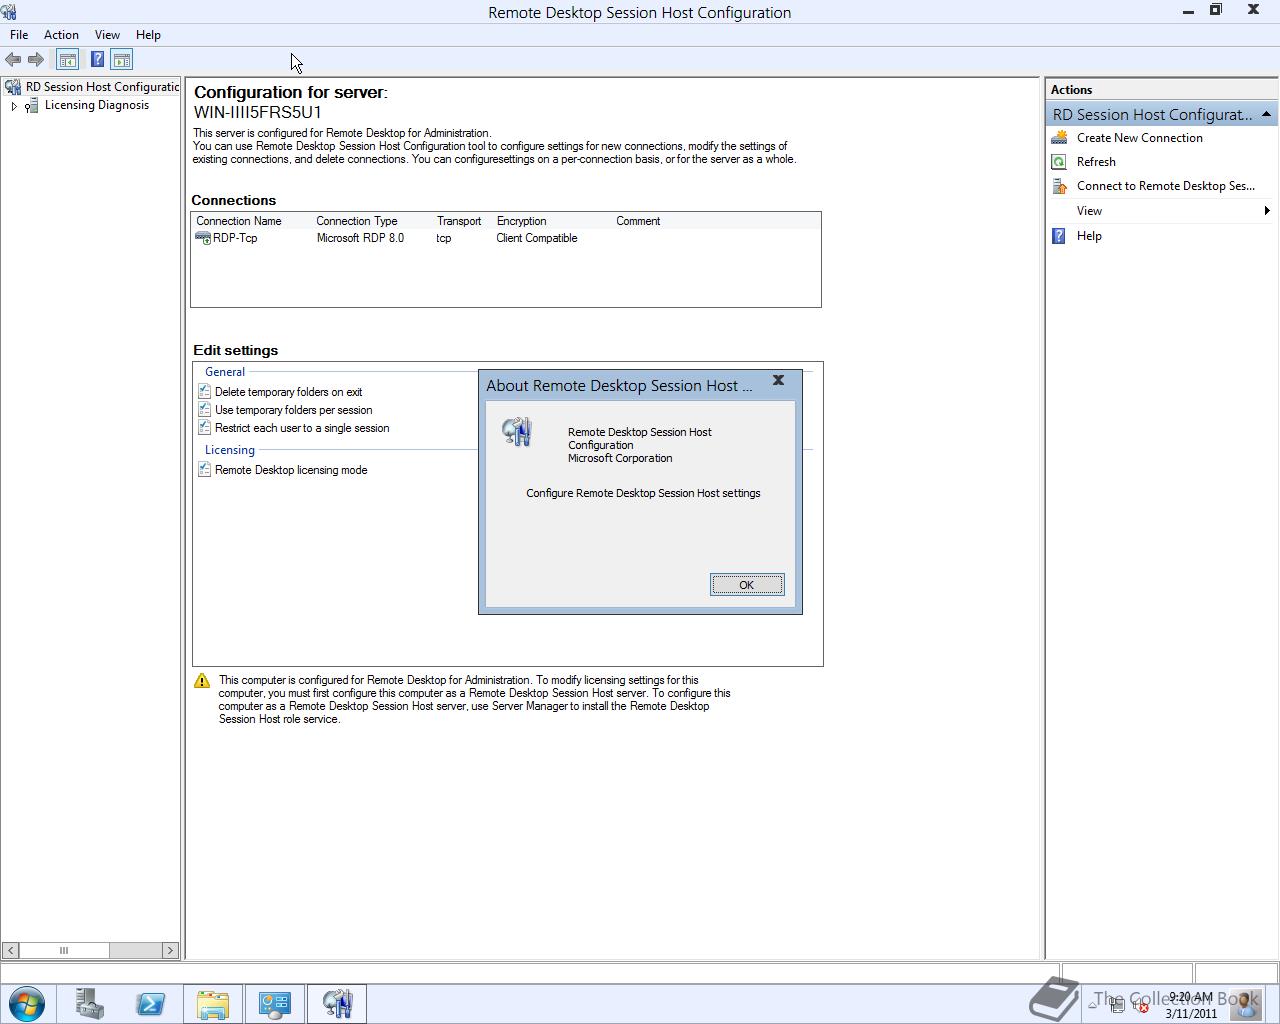The image size is (1280, 1024).
Task: Open Server Manager from the taskbar
Action: [x=90, y=1003]
